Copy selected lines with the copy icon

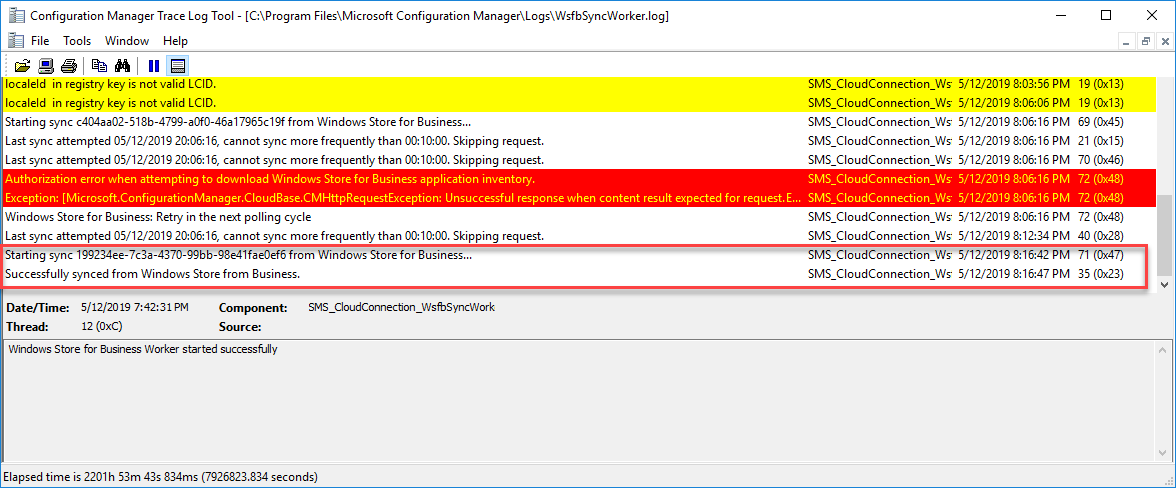(99, 64)
